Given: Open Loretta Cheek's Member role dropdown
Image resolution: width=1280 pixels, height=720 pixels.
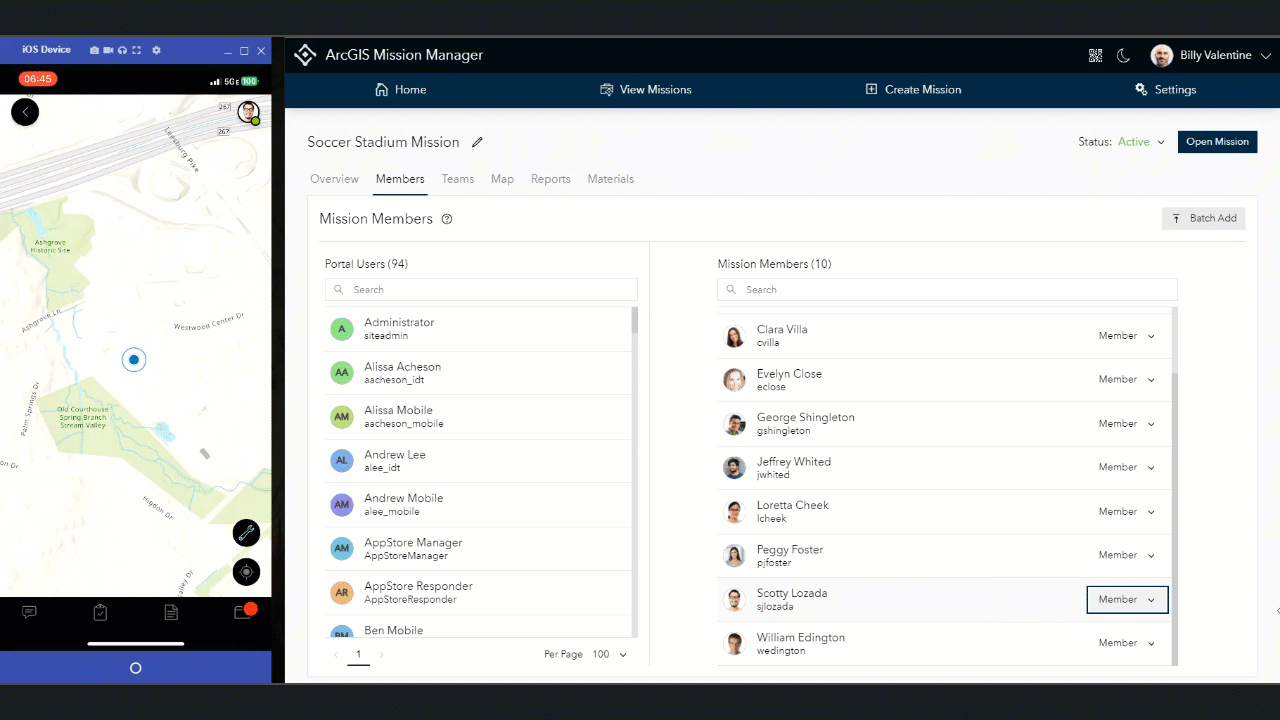Looking at the screenshot, I should (x=1127, y=512).
